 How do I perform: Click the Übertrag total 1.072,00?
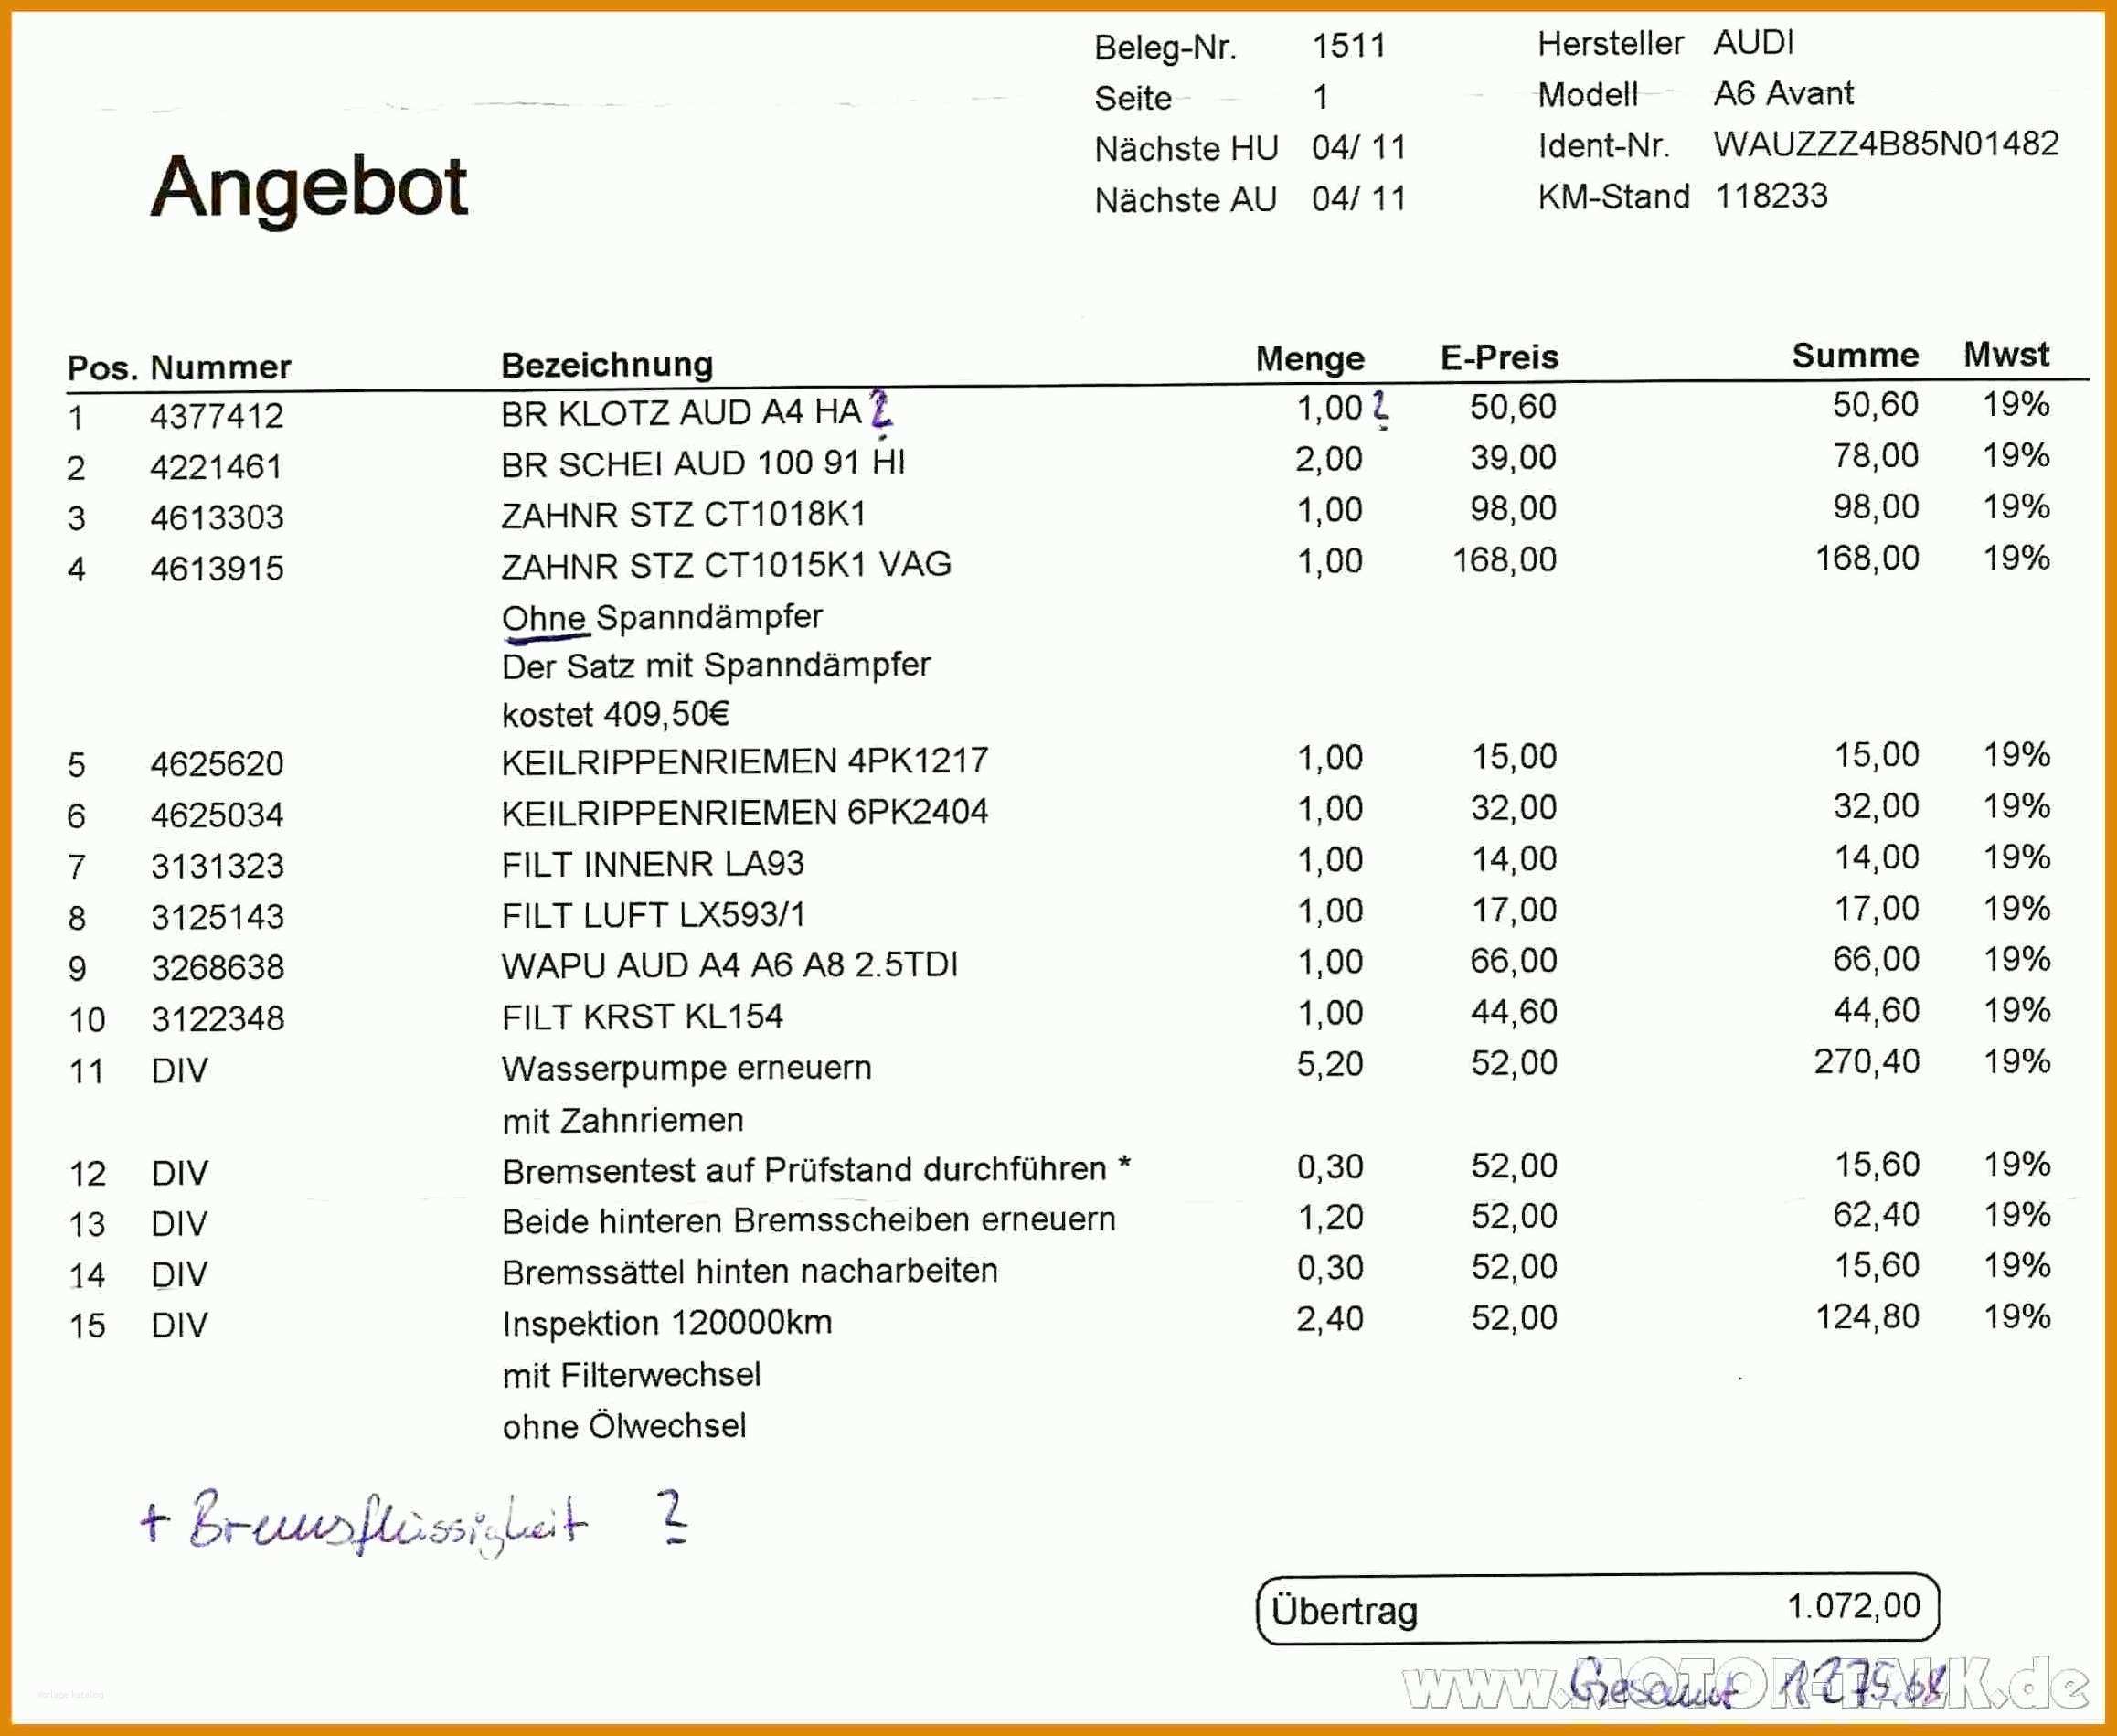1853,1606
